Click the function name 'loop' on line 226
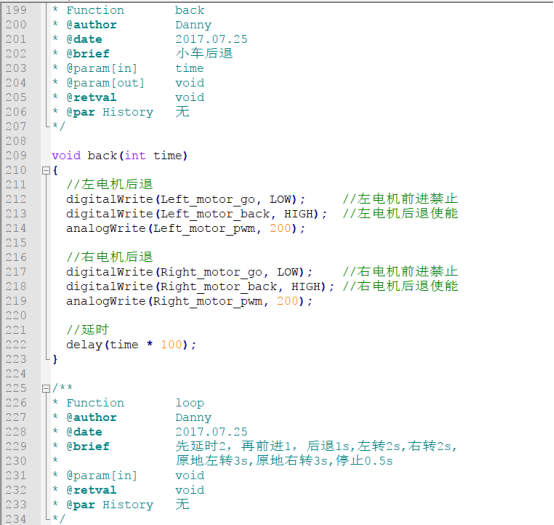The width and height of the screenshot is (554, 525). [x=190, y=403]
